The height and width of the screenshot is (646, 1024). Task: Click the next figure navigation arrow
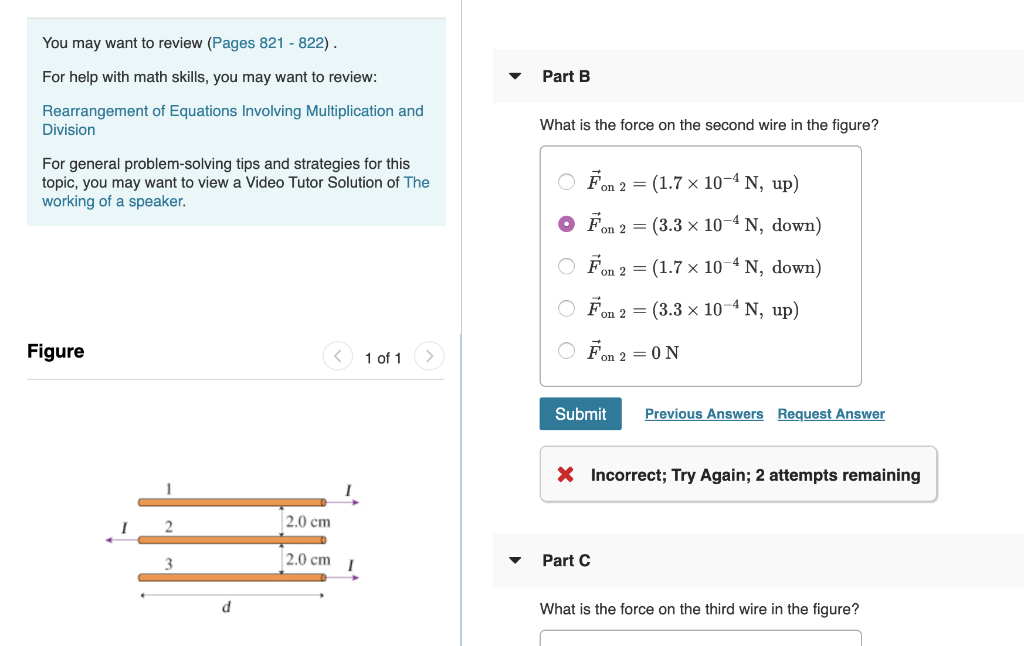[x=429, y=356]
